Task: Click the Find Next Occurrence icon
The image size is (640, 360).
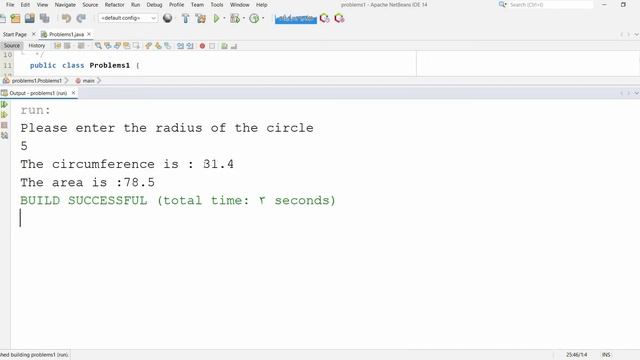Action: pos(117,46)
